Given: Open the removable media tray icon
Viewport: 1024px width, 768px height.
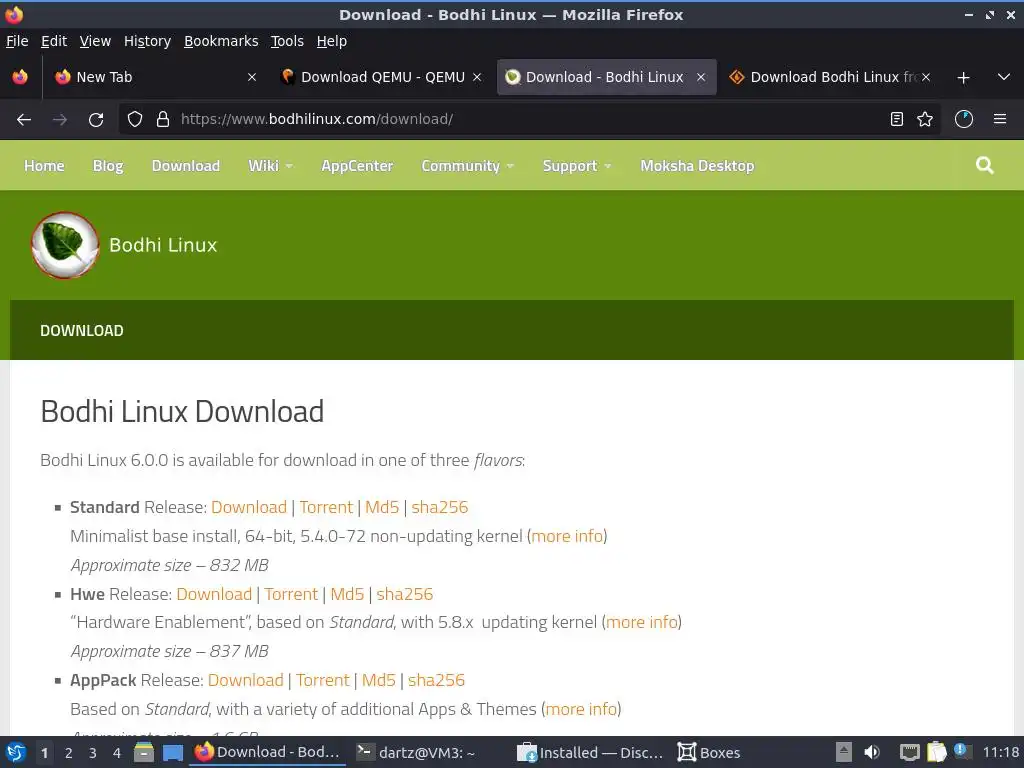Looking at the screenshot, I should tap(844, 752).
